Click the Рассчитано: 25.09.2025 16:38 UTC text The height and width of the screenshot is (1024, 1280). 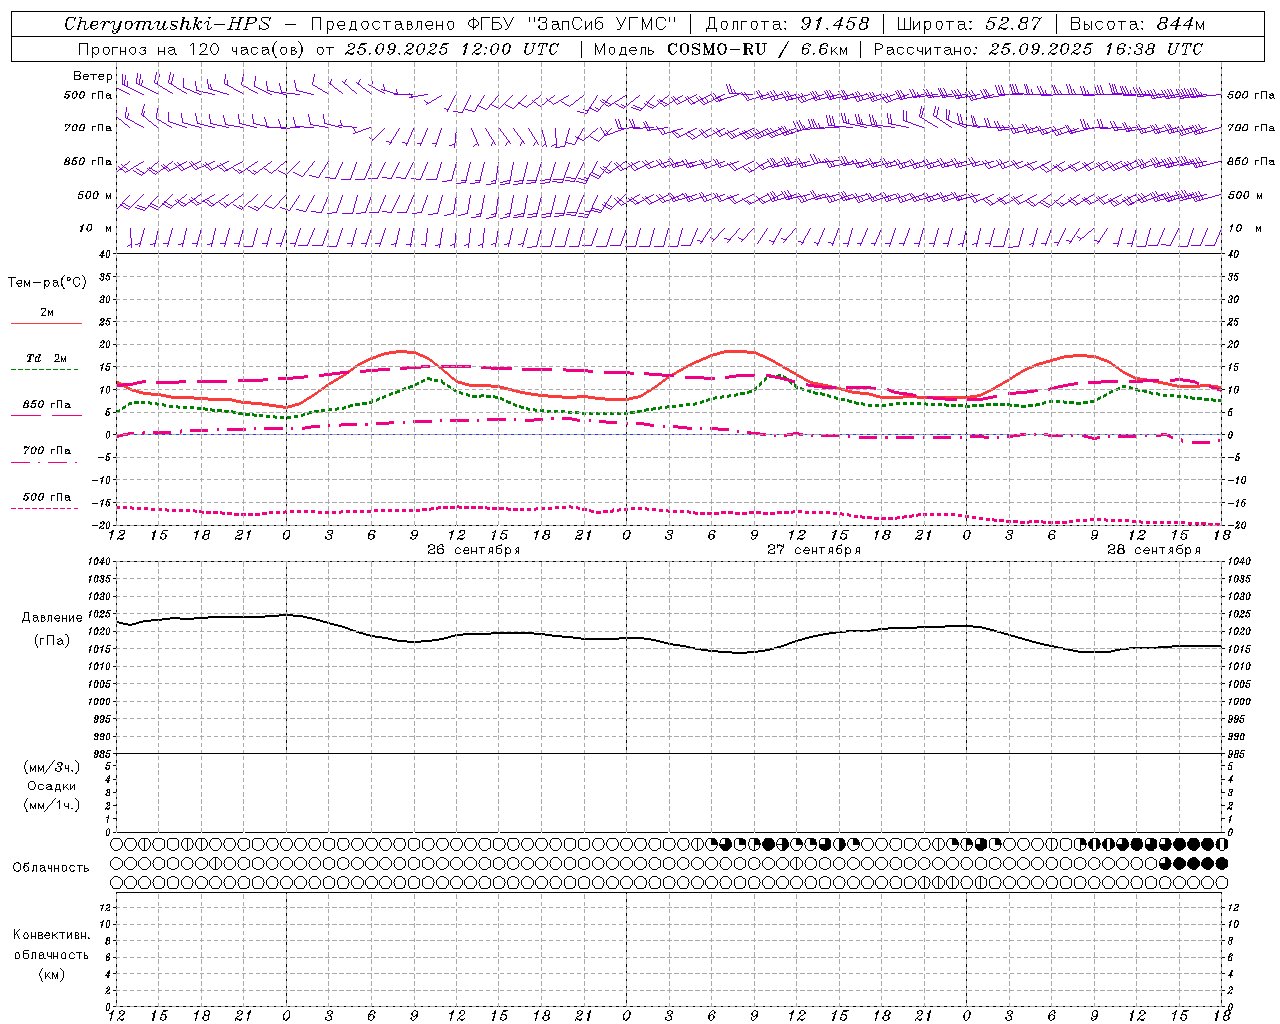1038,49
